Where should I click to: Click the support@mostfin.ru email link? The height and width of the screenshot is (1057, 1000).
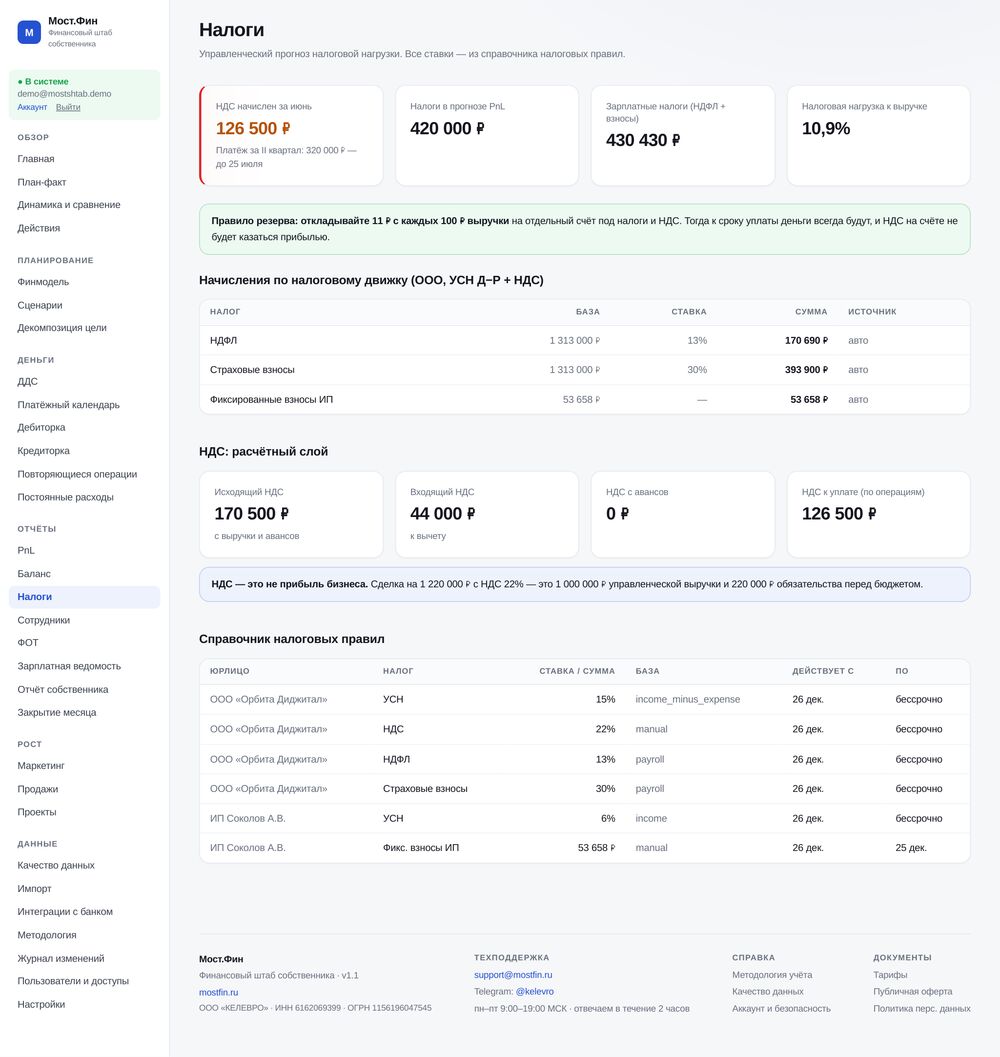pyautogui.click(x=513, y=975)
